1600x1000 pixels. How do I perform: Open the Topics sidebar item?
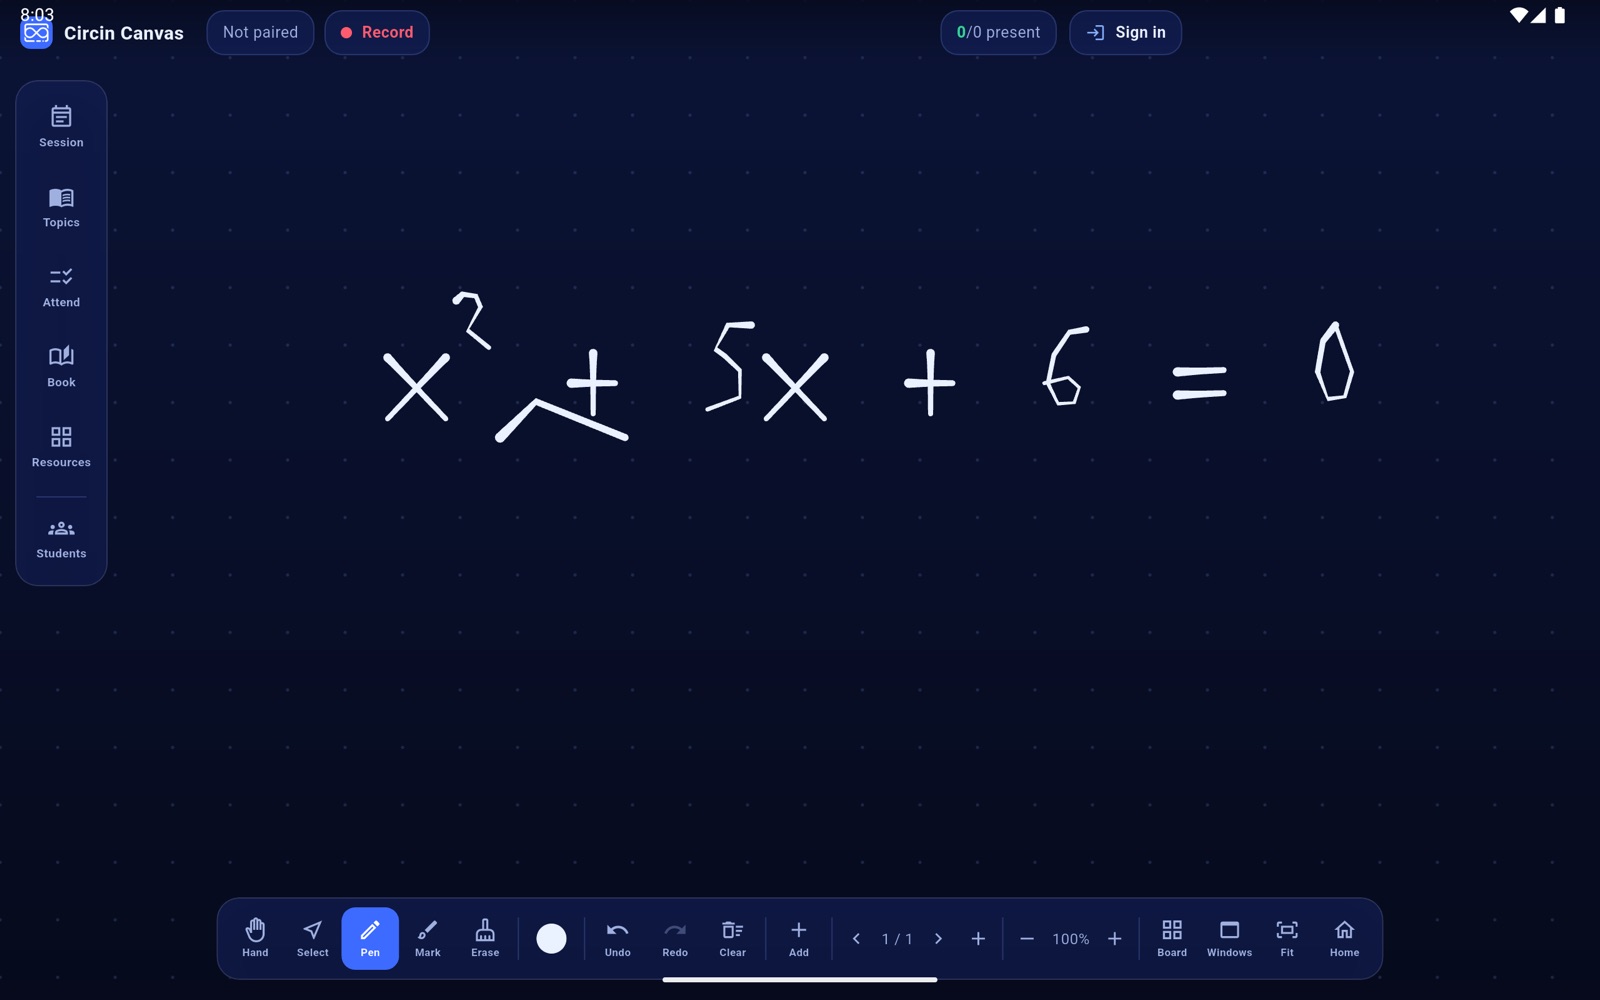pyautogui.click(x=61, y=206)
